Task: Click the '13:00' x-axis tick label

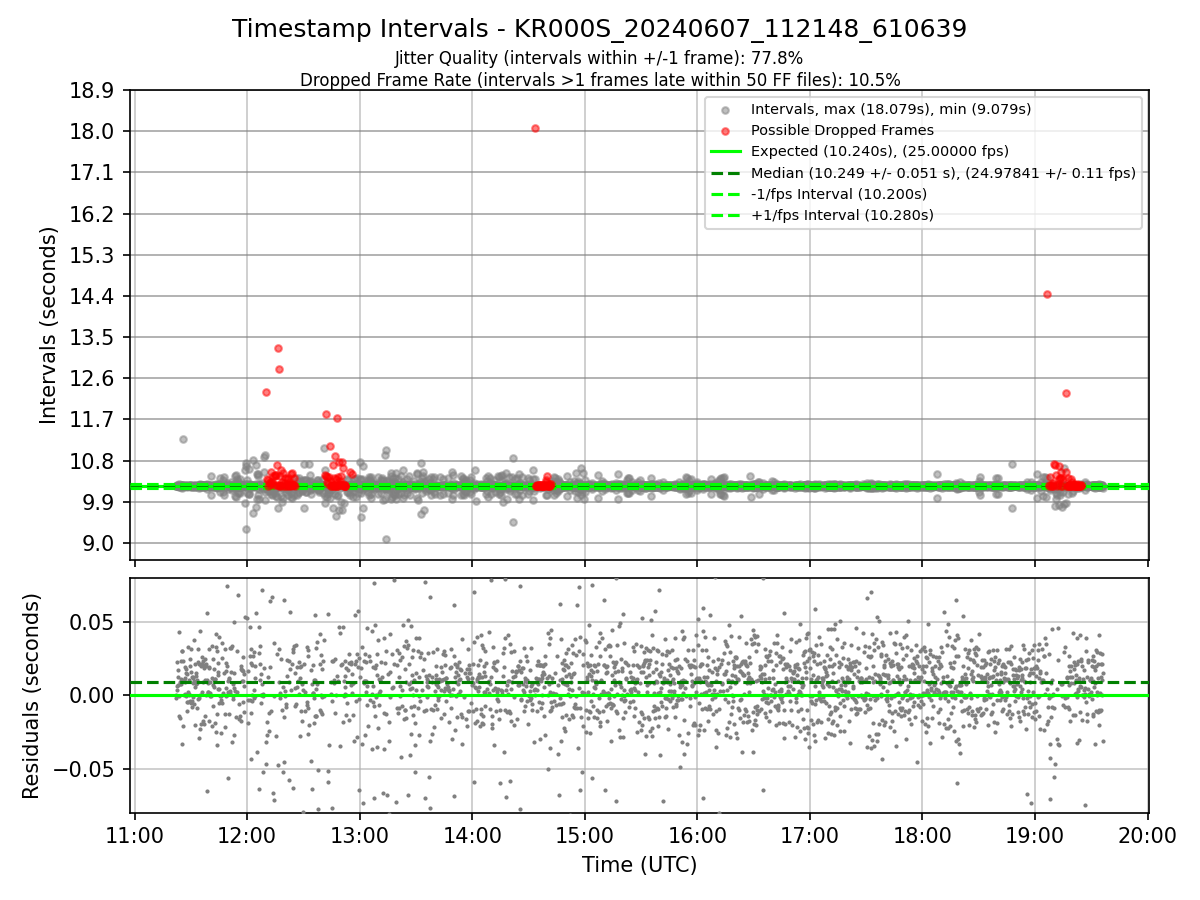Action: pos(360,837)
